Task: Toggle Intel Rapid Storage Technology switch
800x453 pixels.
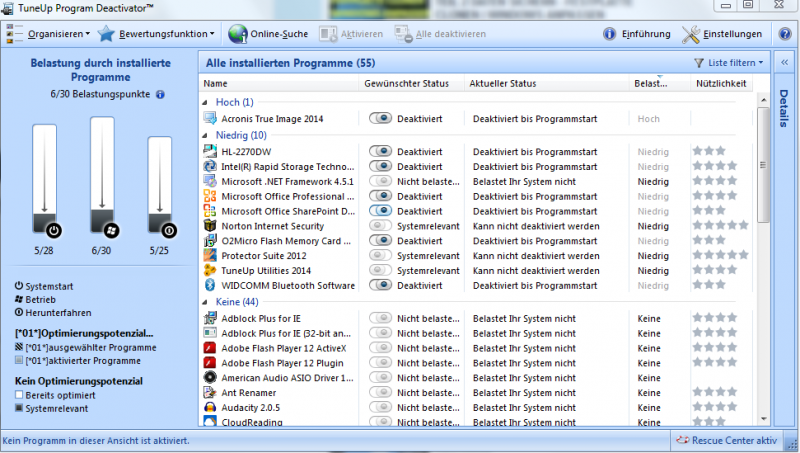Action: coord(381,166)
